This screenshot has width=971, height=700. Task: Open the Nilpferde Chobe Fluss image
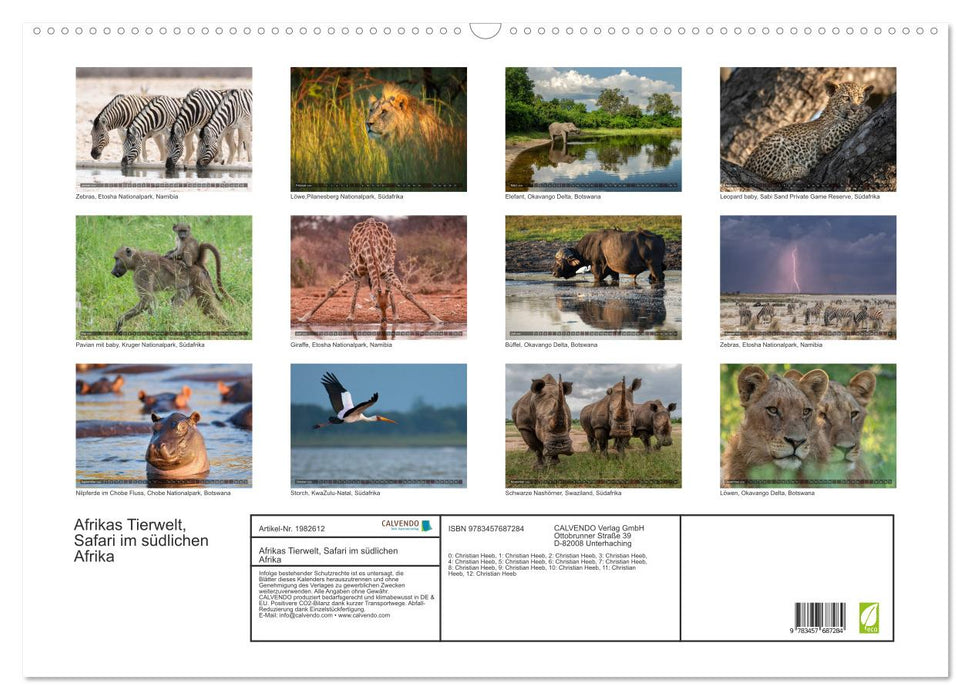tap(164, 425)
